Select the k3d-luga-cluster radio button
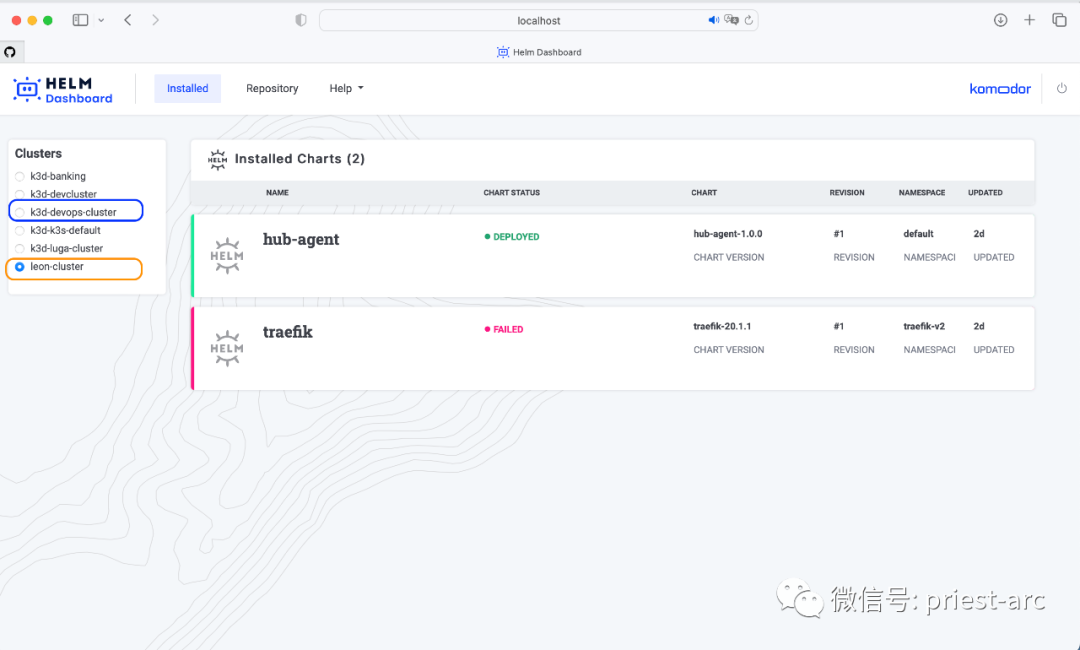Image resolution: width=1080 pixels, height=650 pixels. click(x=19, y=248)
